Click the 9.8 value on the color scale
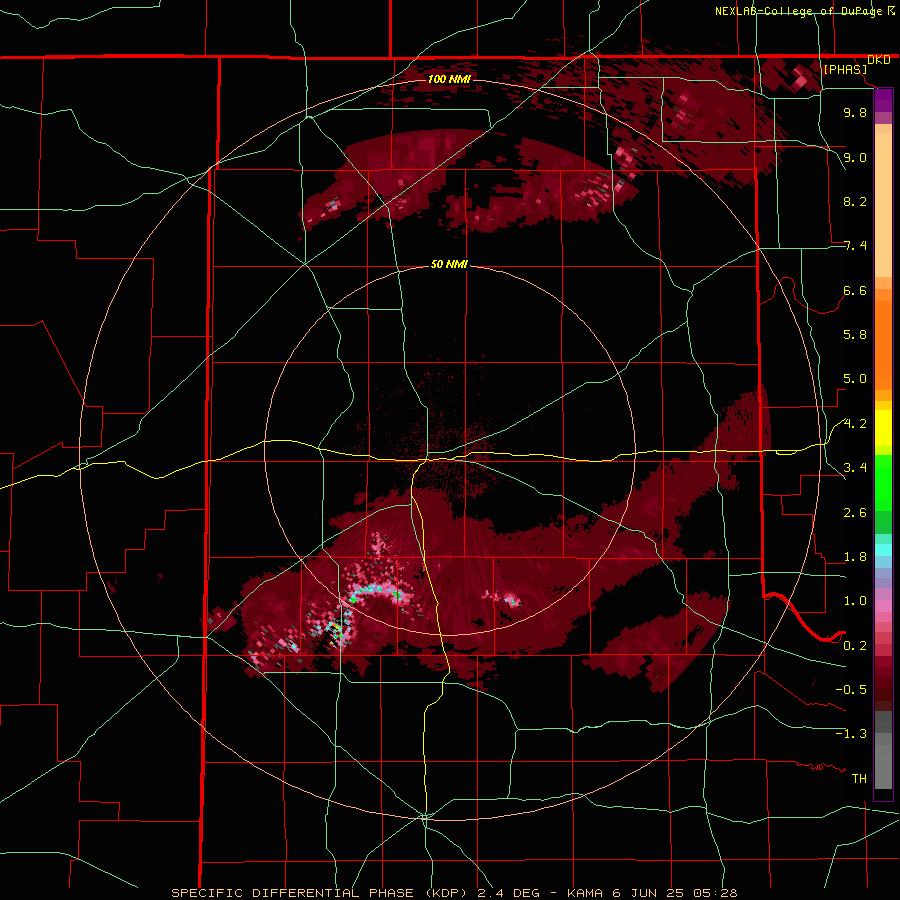 pyautogui.click(x=855, y=112)
